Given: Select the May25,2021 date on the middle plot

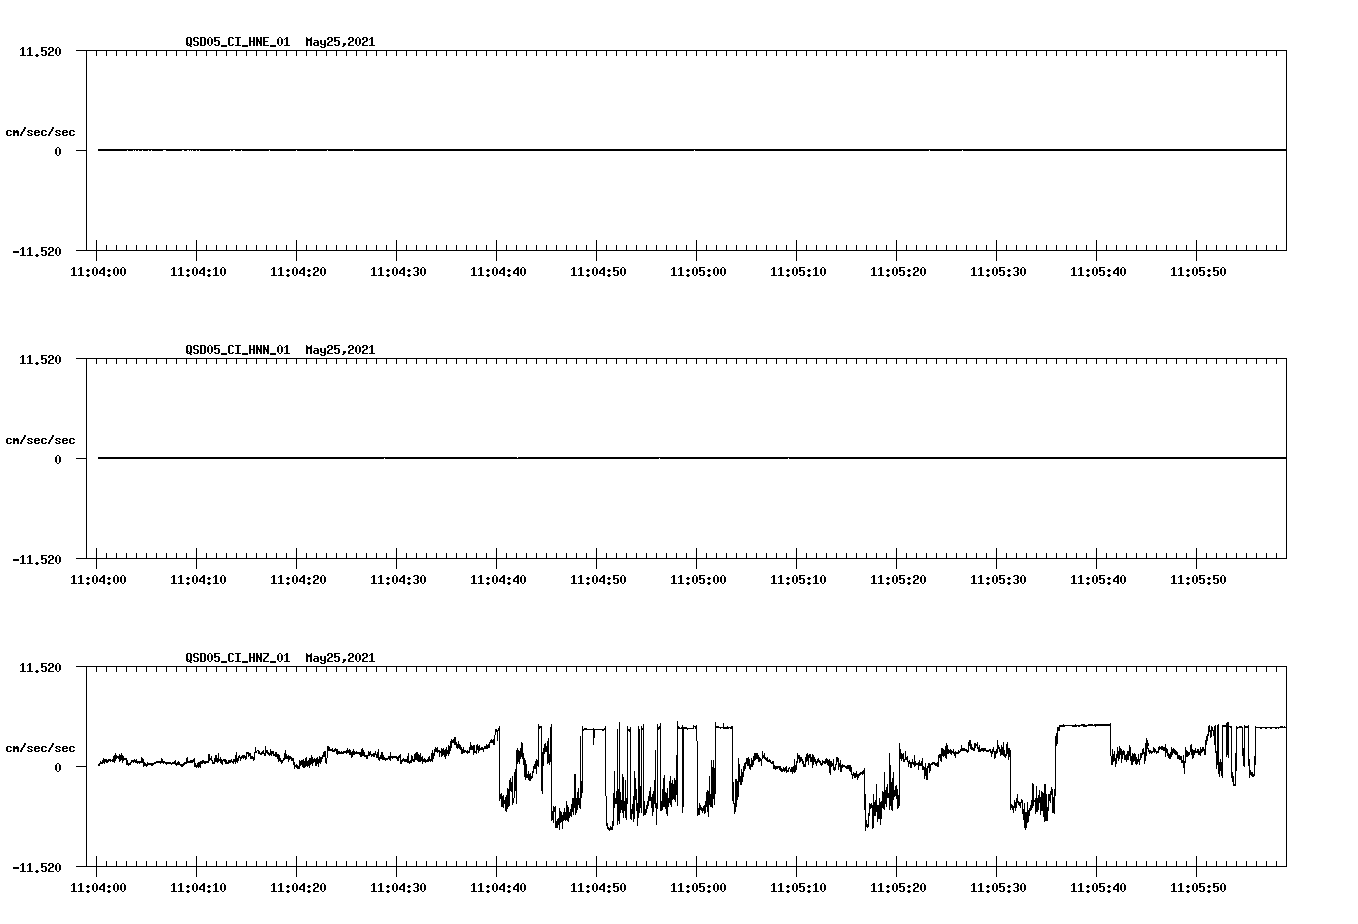Looking at the screenshot, I should tap(340, 350).
